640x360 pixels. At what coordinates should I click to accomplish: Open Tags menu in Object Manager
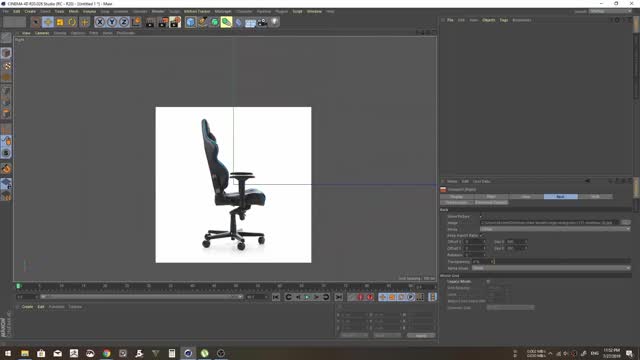(x=504, y=20)
